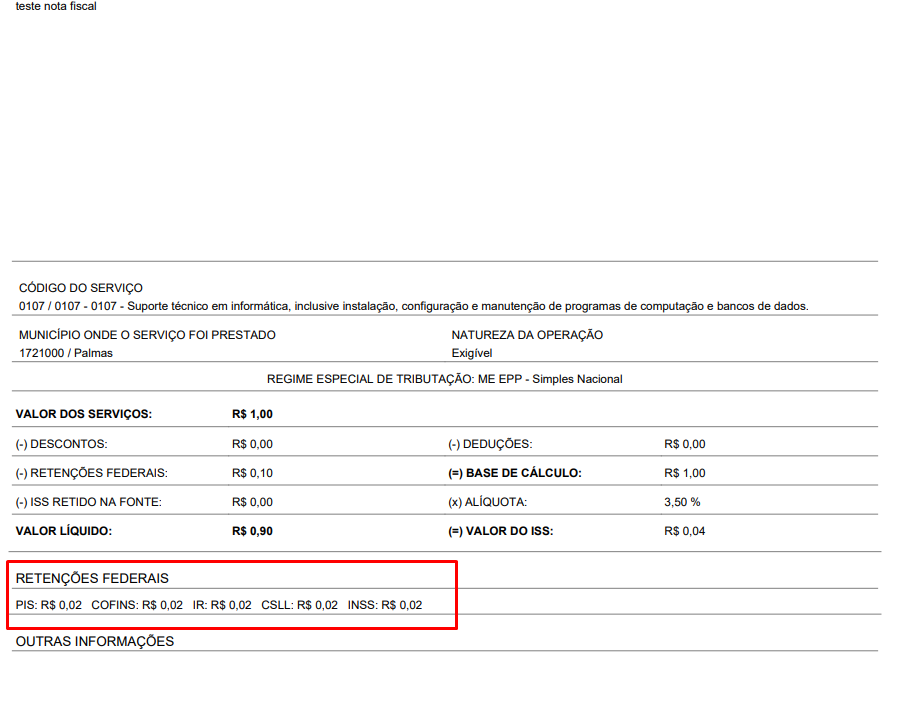
Task: Click the '3,50 %' aliquota value
Action: (x=682, y=502)
